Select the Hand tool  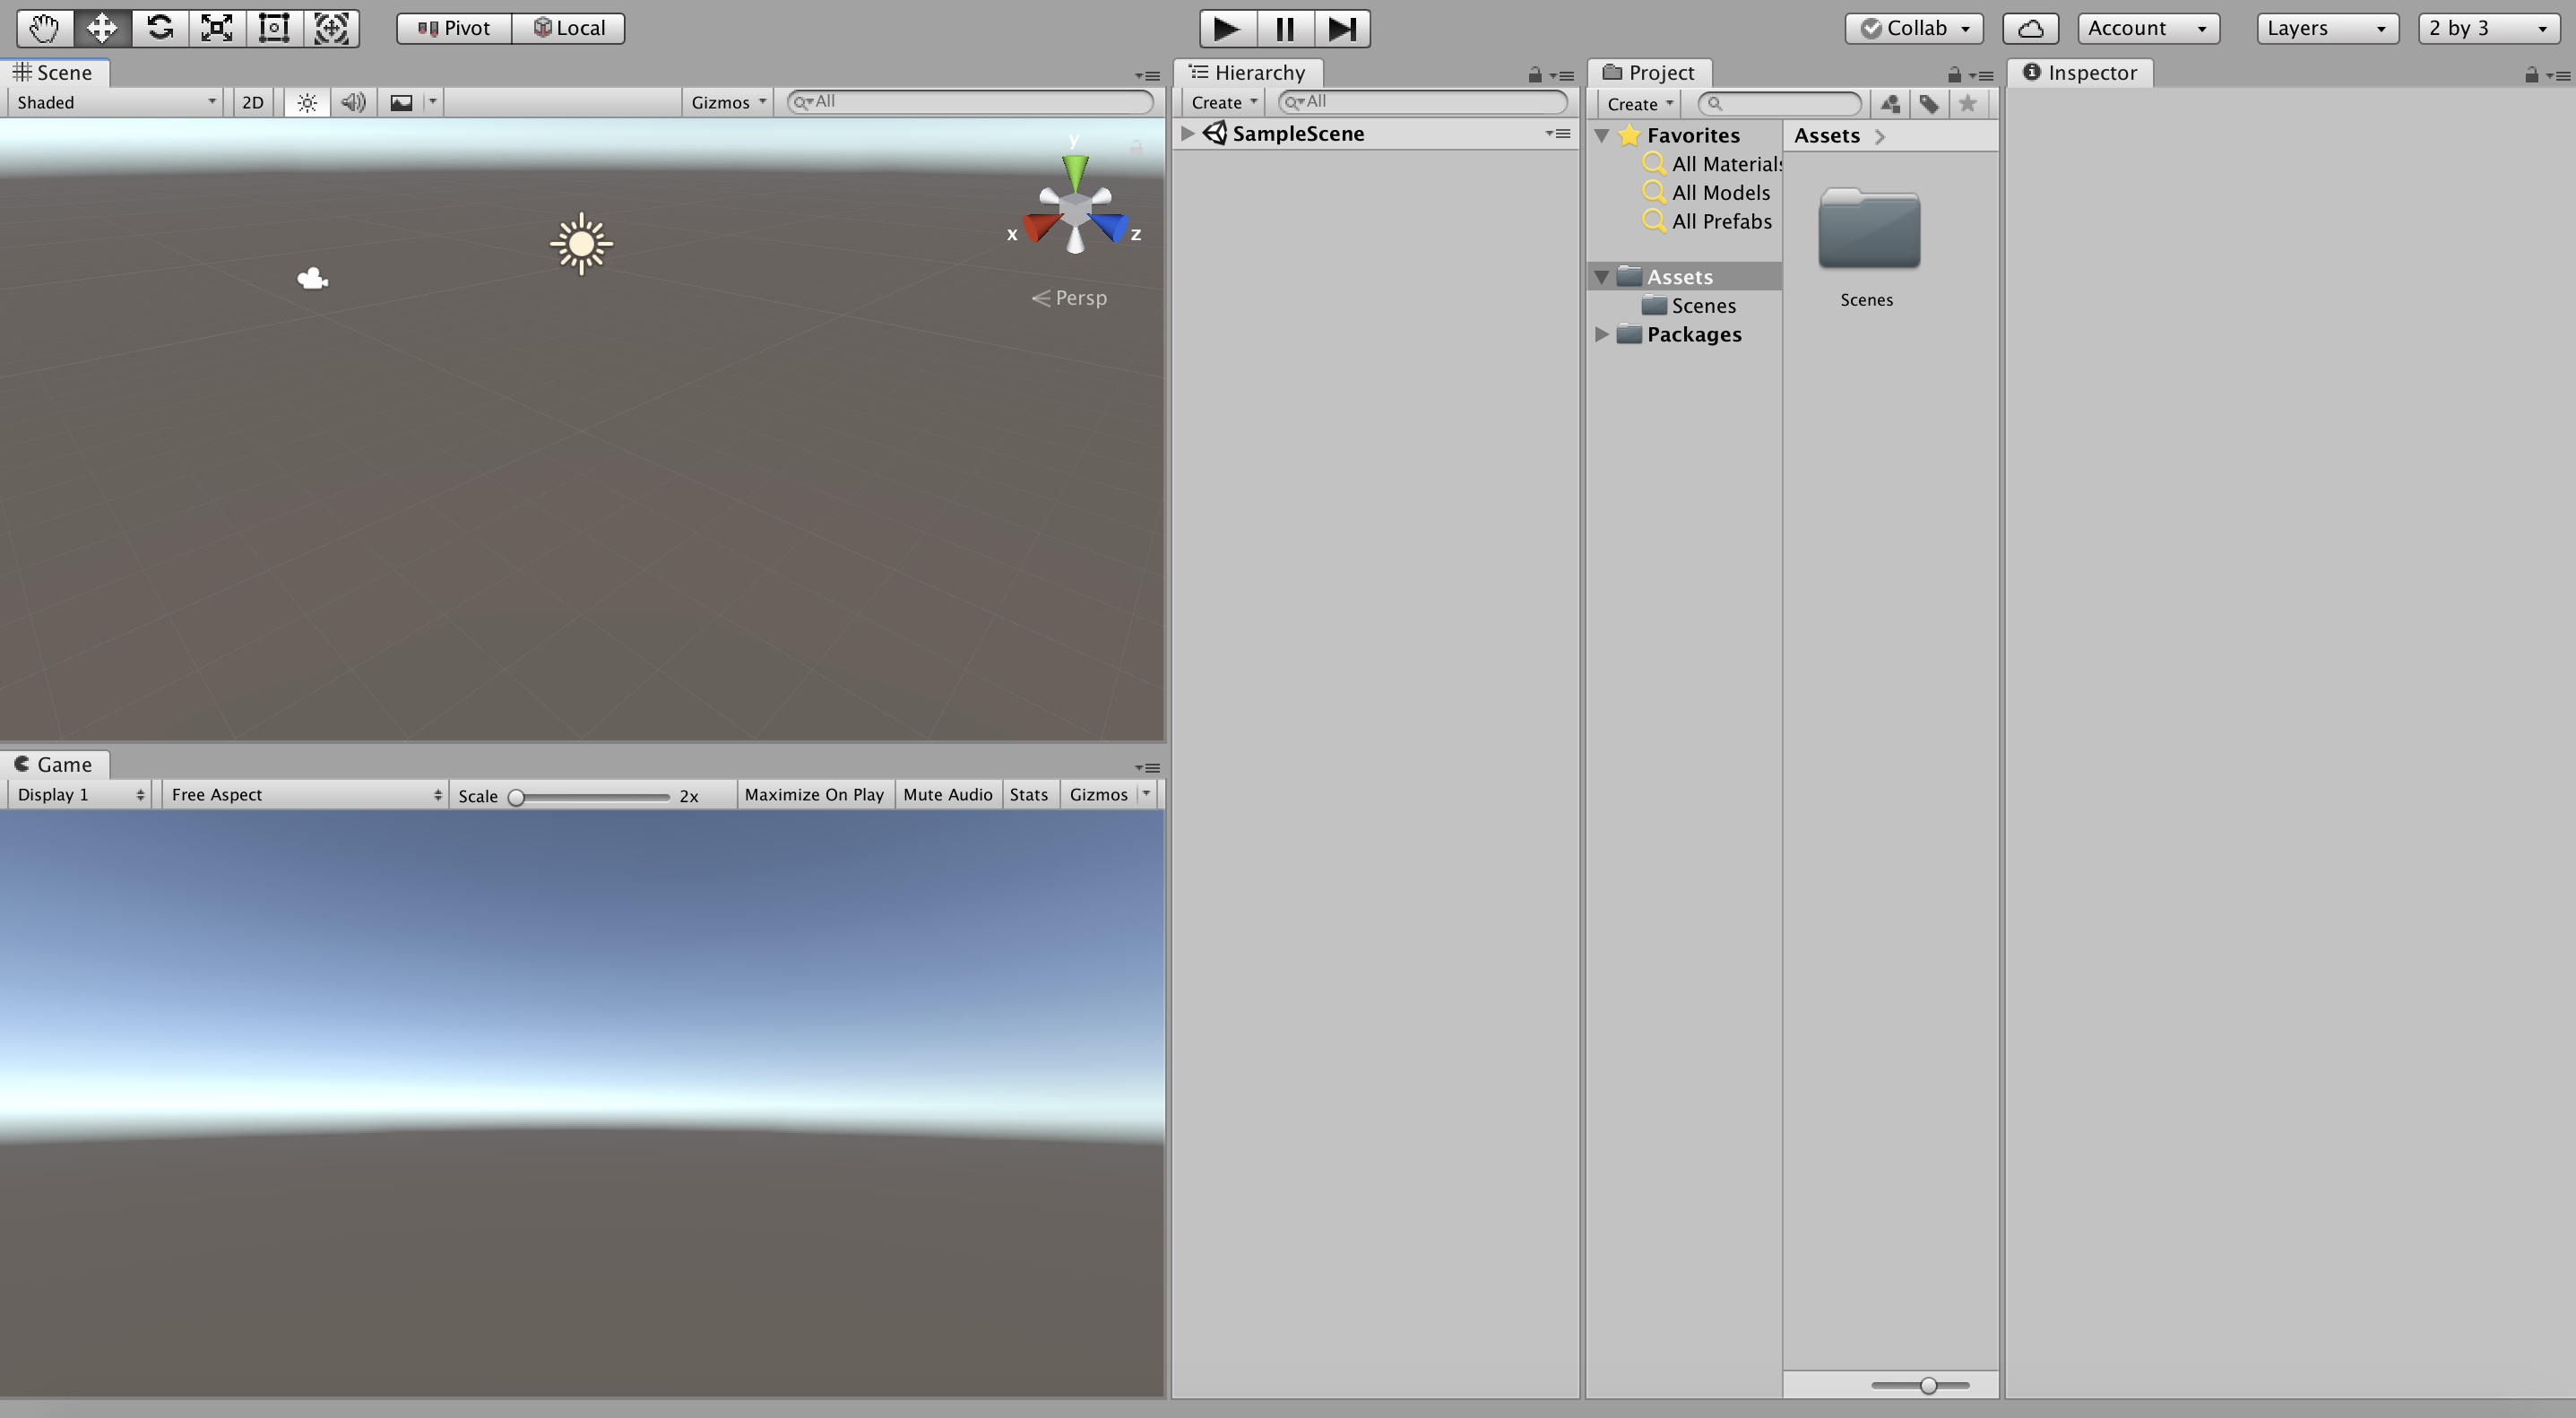click(44, 28)
